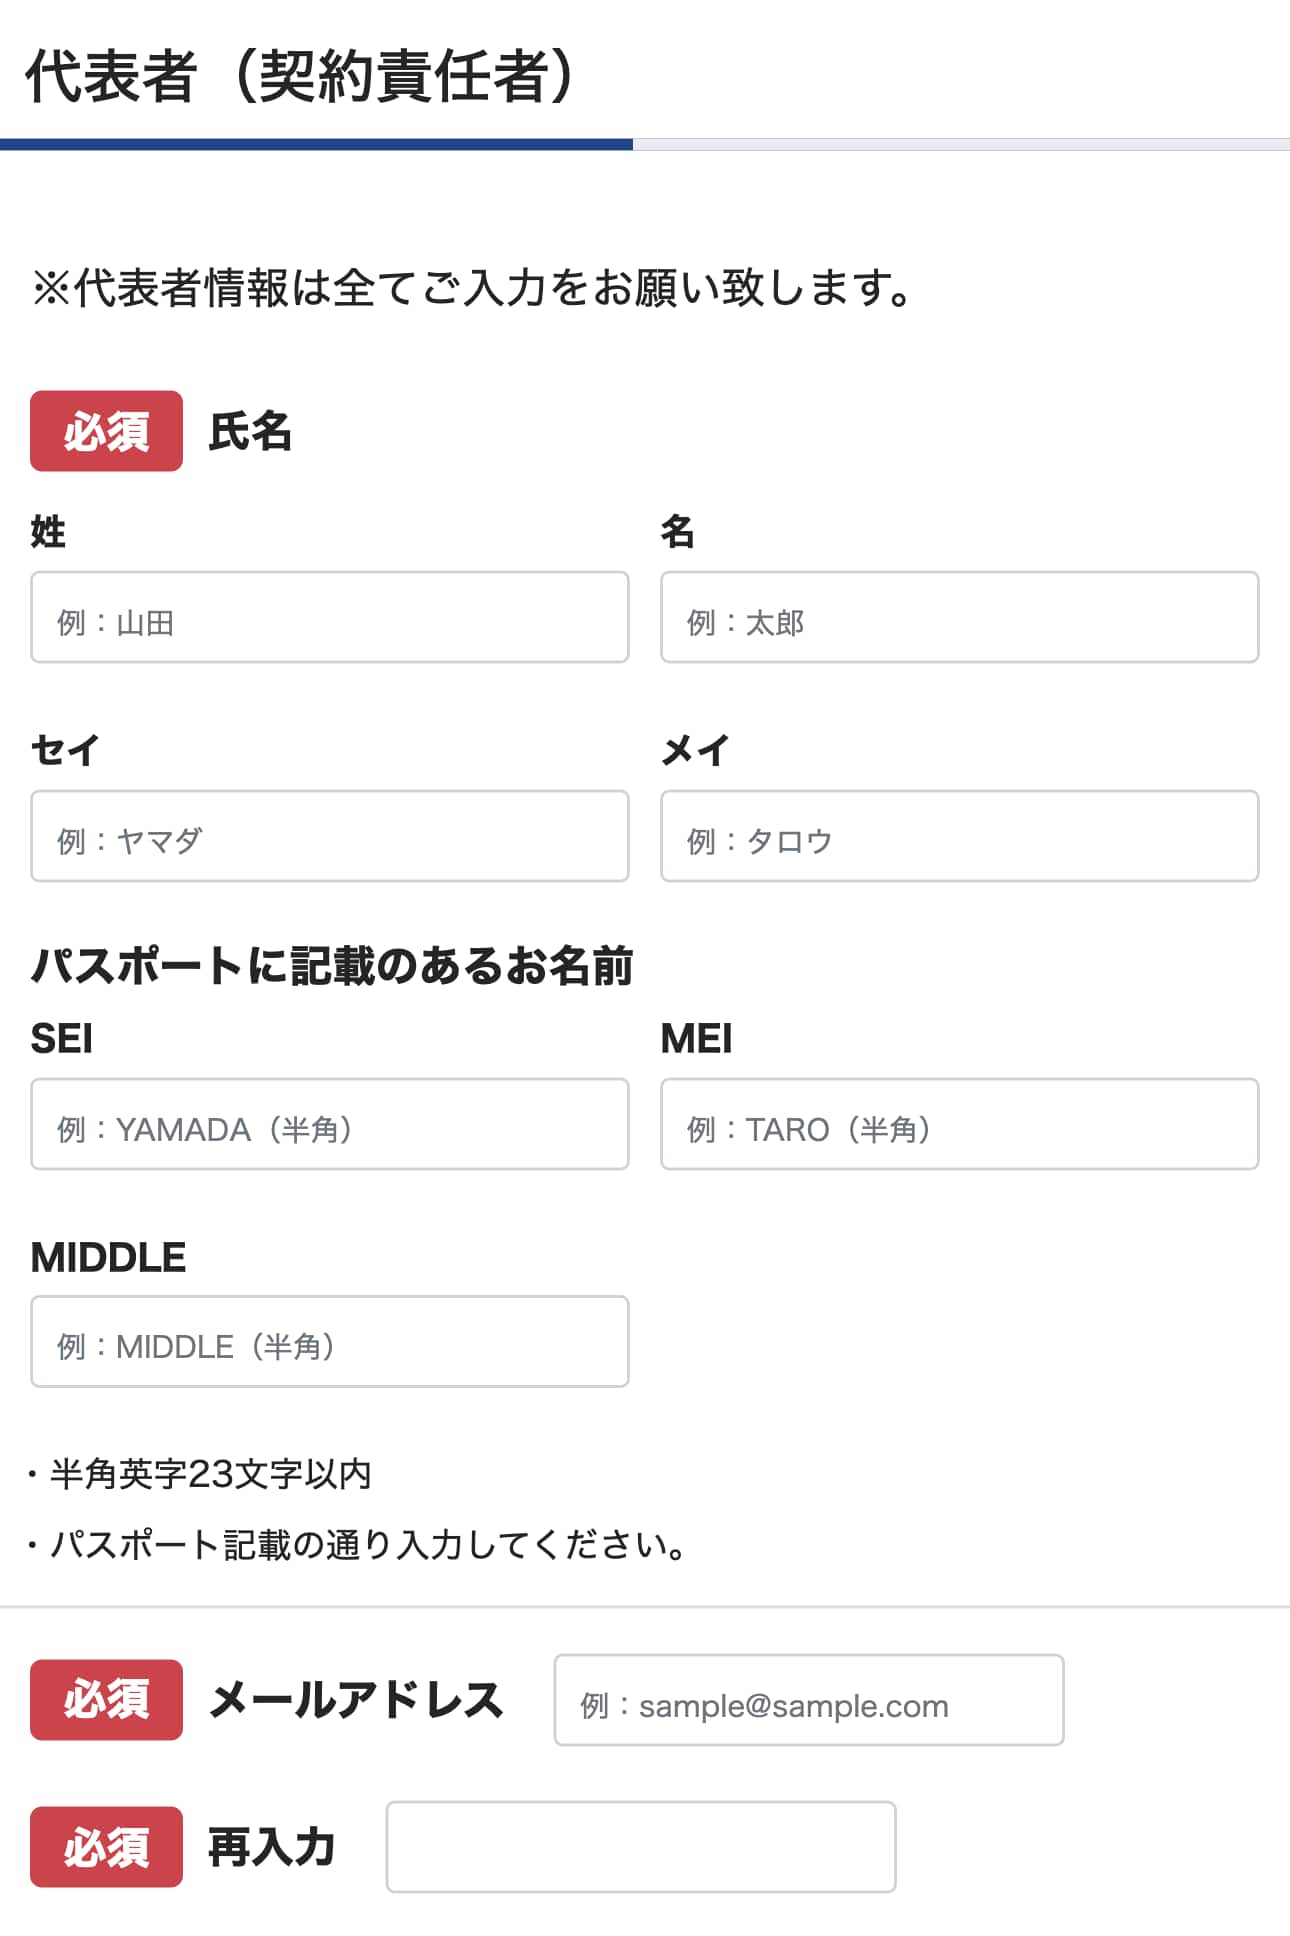
Task: Click the blue filled part of the progress bar
Action: point(316,145)
